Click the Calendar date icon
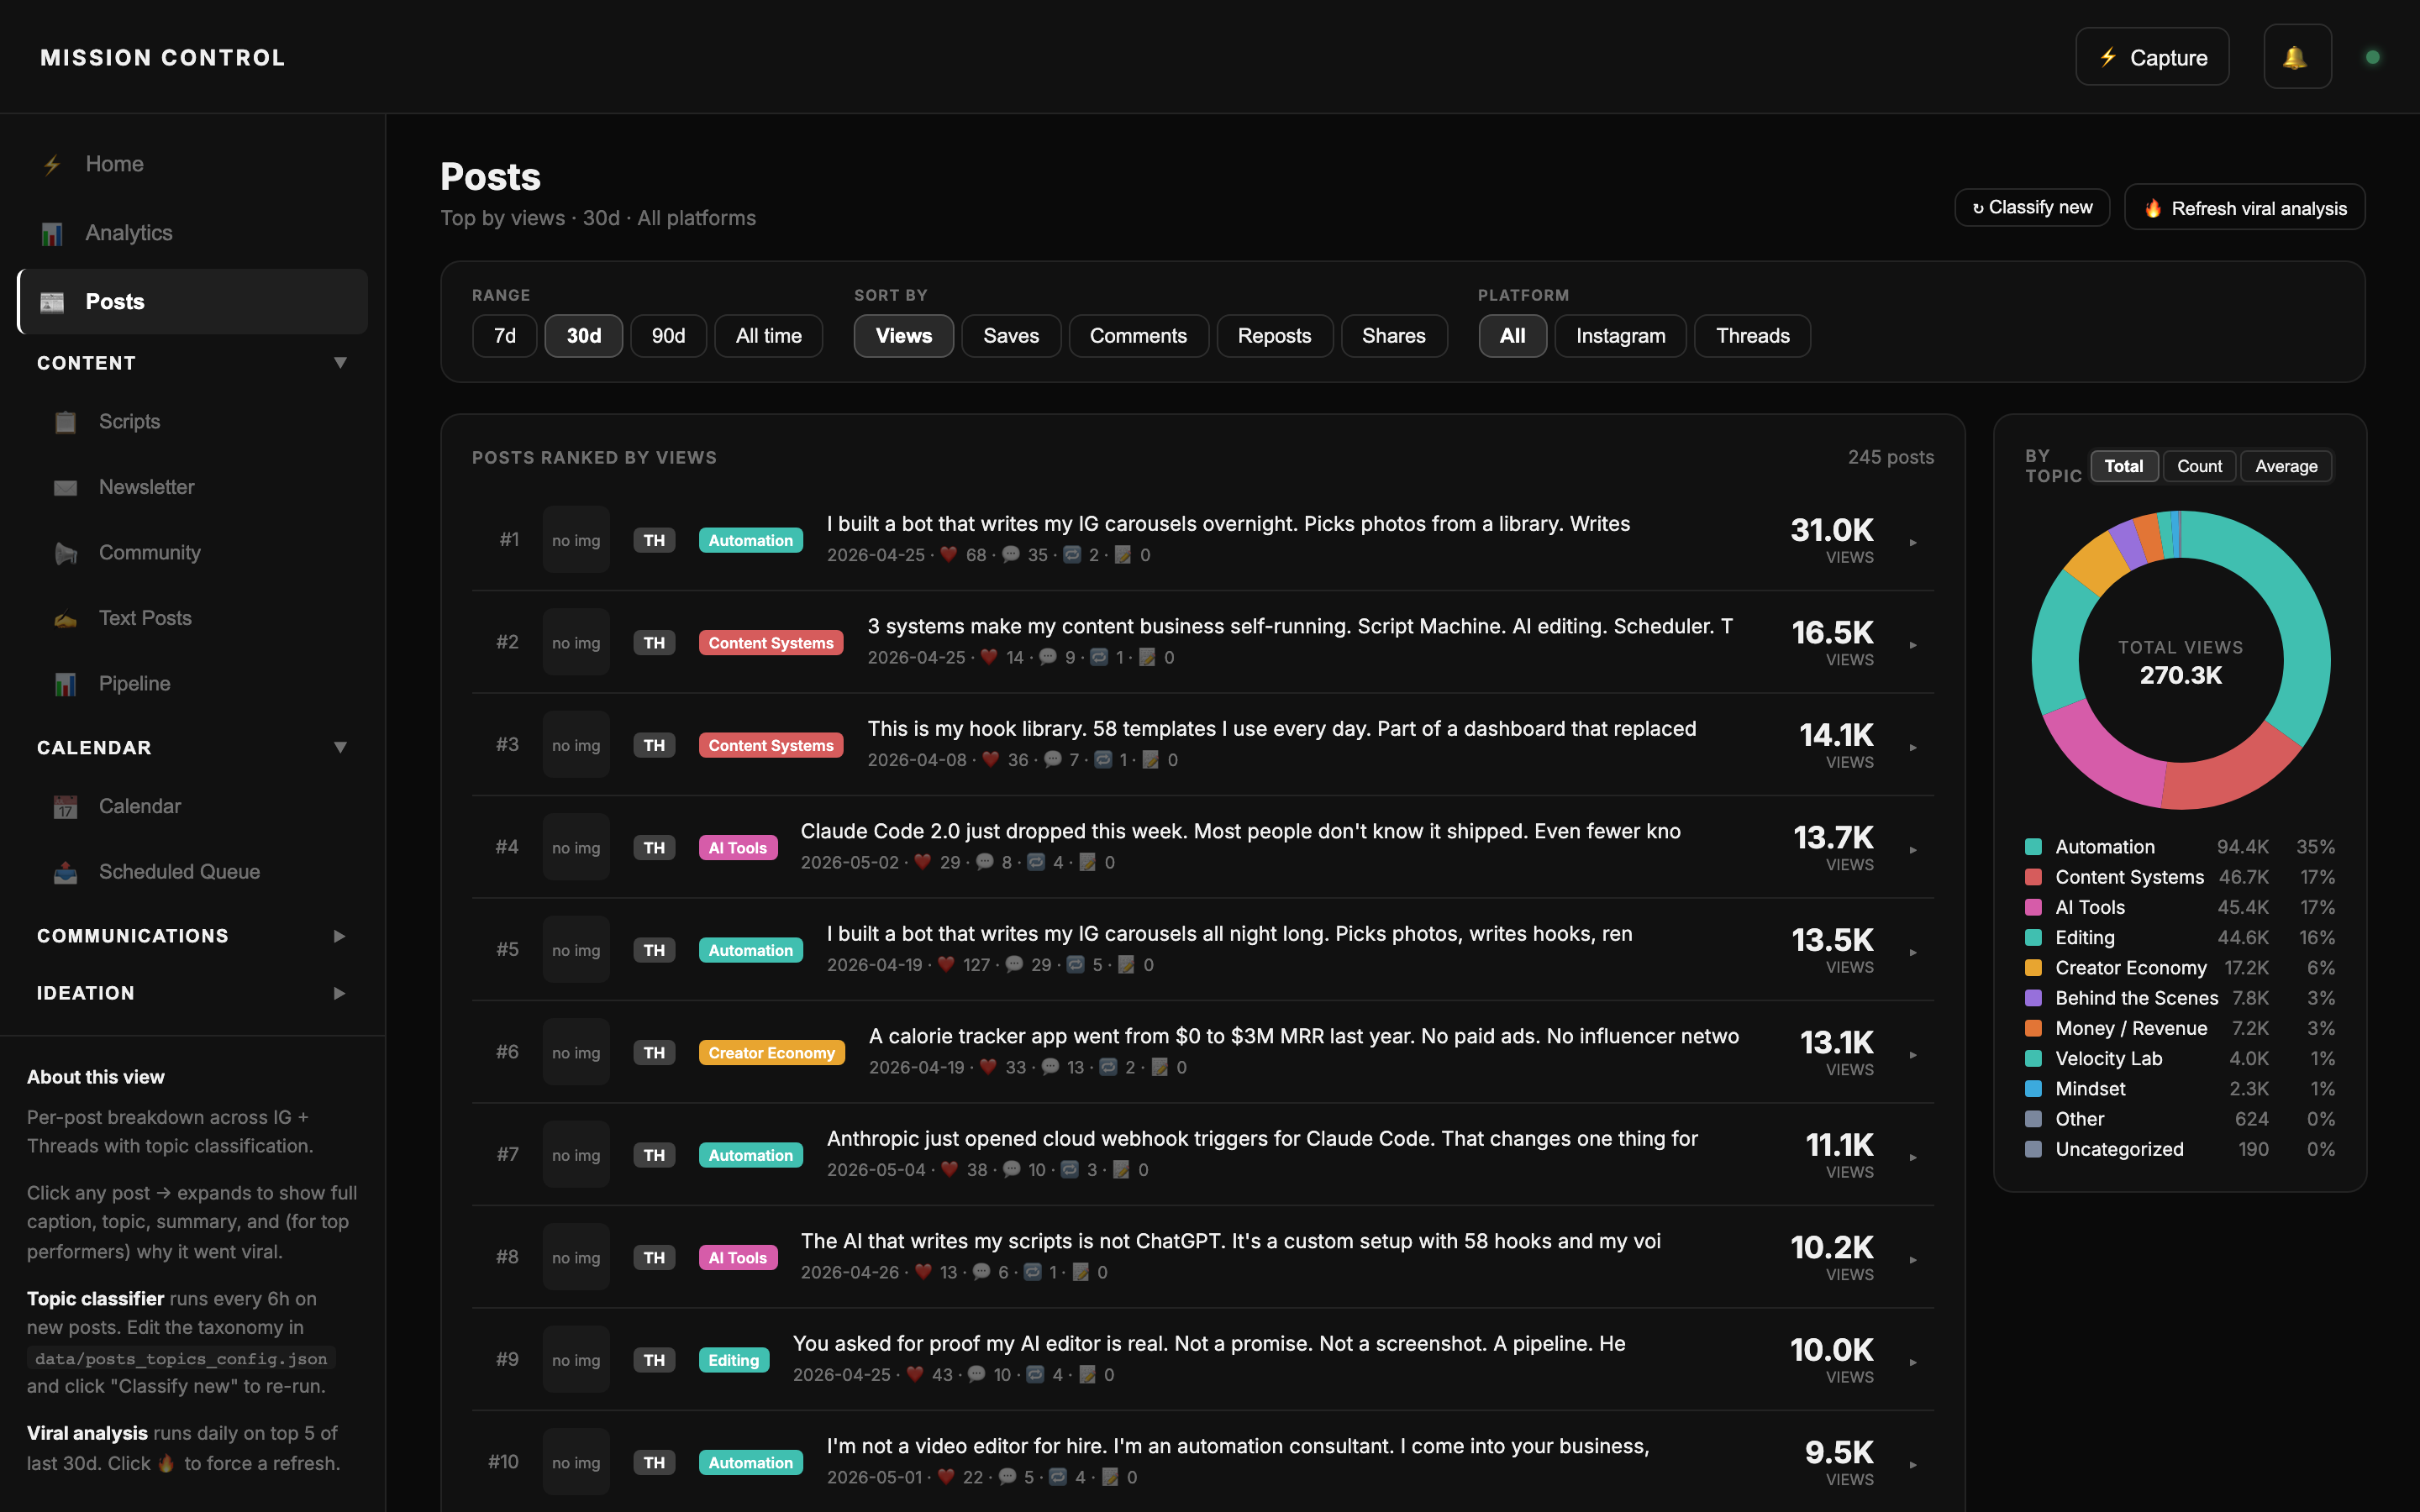2420x1512 pixels. 66,807
